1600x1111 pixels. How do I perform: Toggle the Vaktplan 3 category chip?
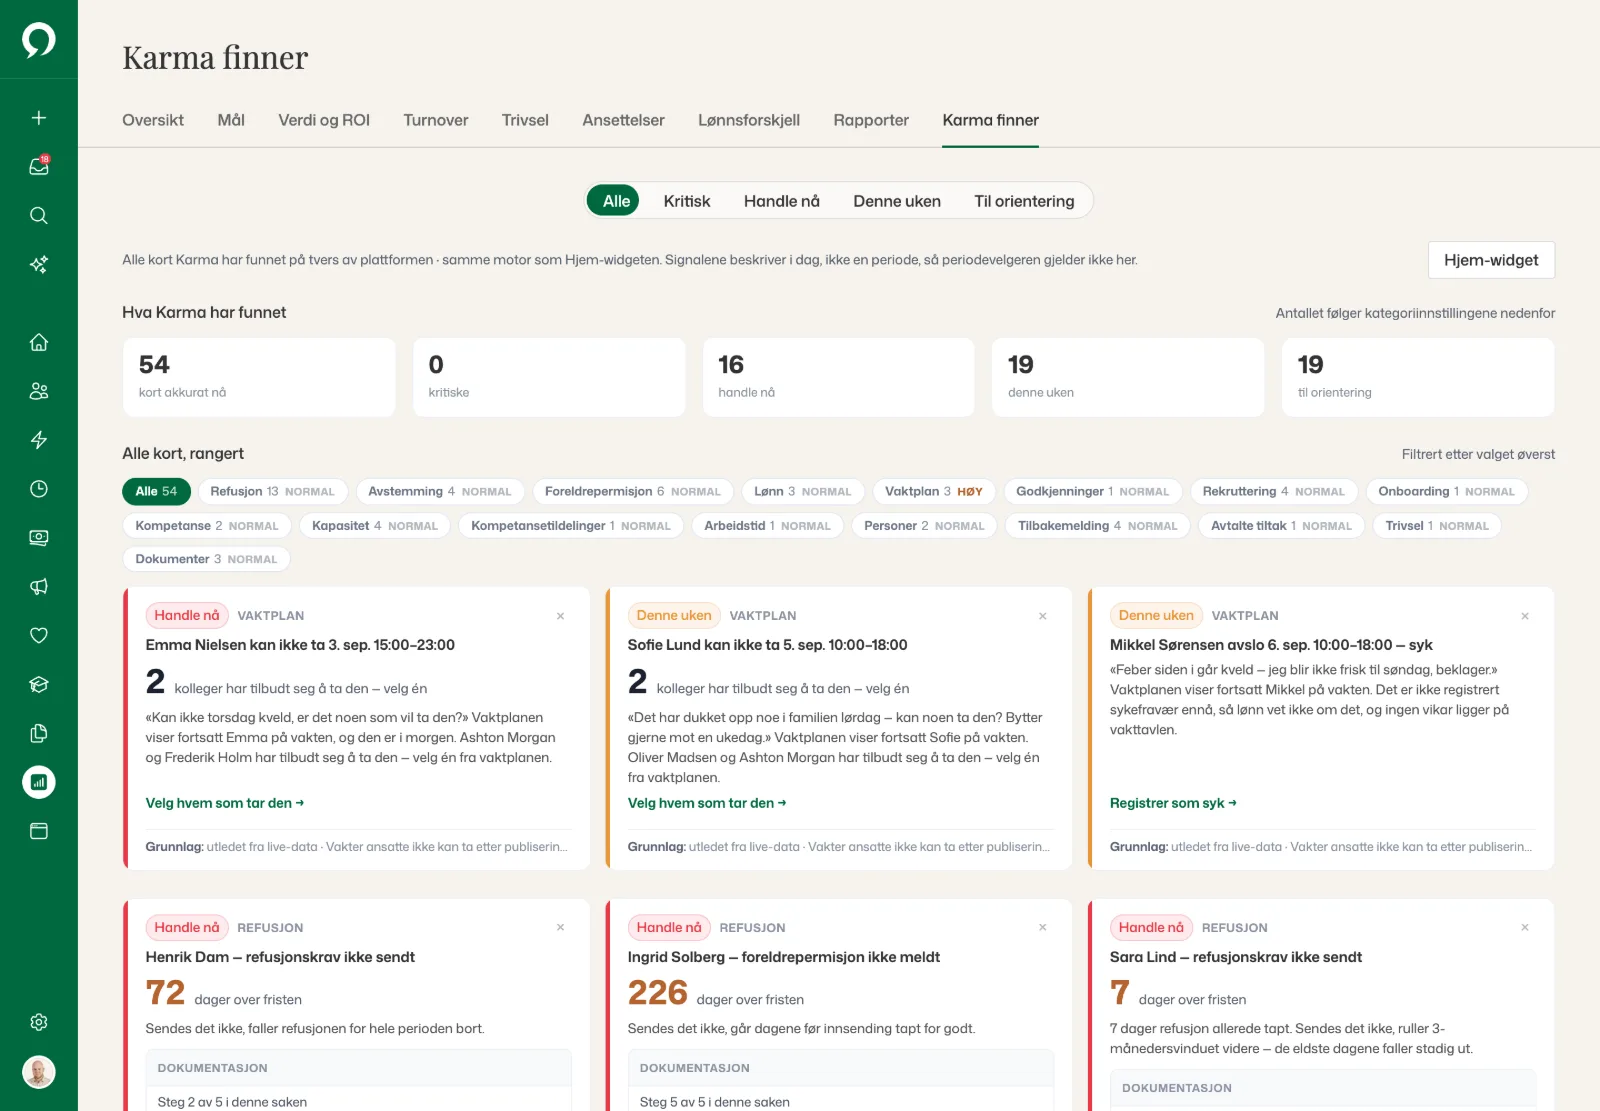[x=934, y=492]
